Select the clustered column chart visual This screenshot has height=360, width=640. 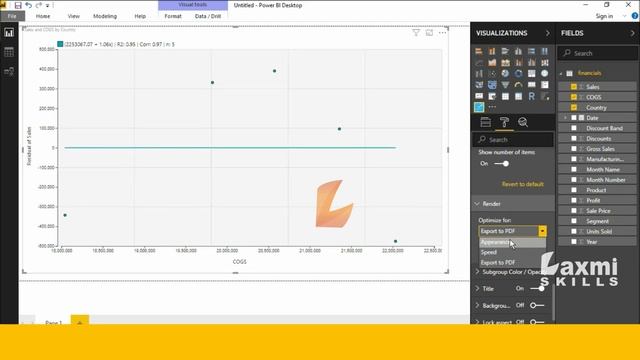pyautogui.click(x=518, y=51)
